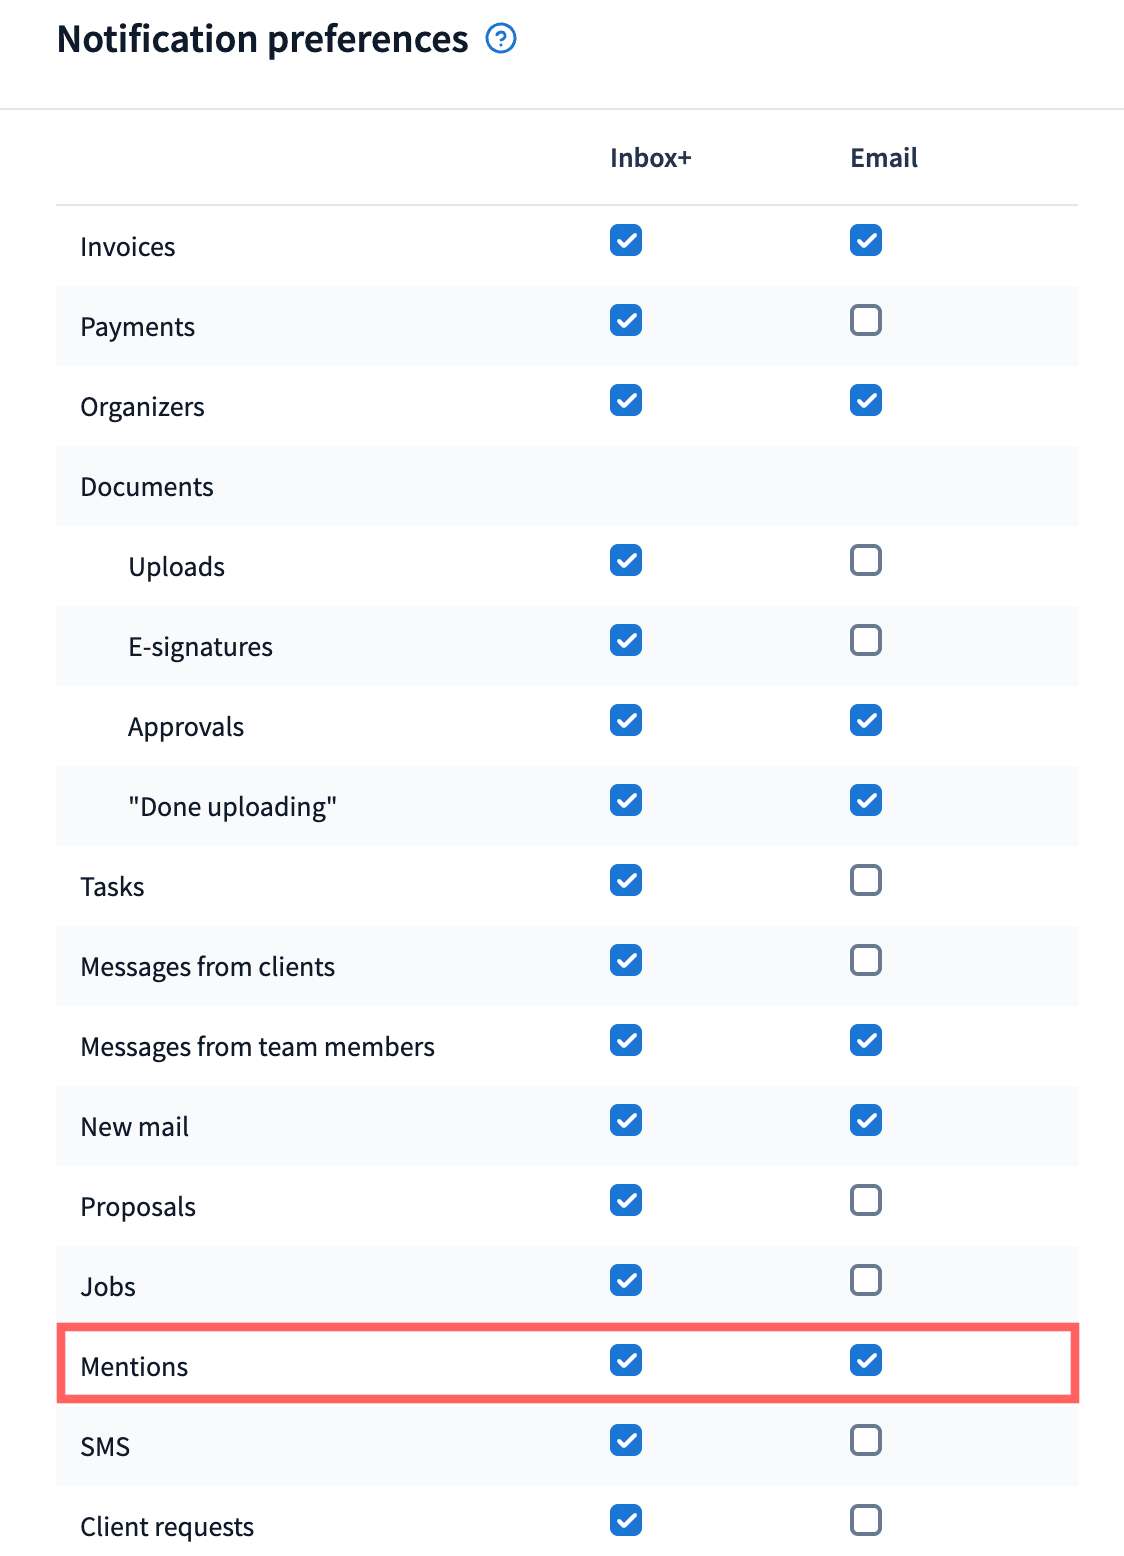Screen dimensions: 1124x1556
Task: Enable Email notifications for SMS
Action: tap(866, 1440)
